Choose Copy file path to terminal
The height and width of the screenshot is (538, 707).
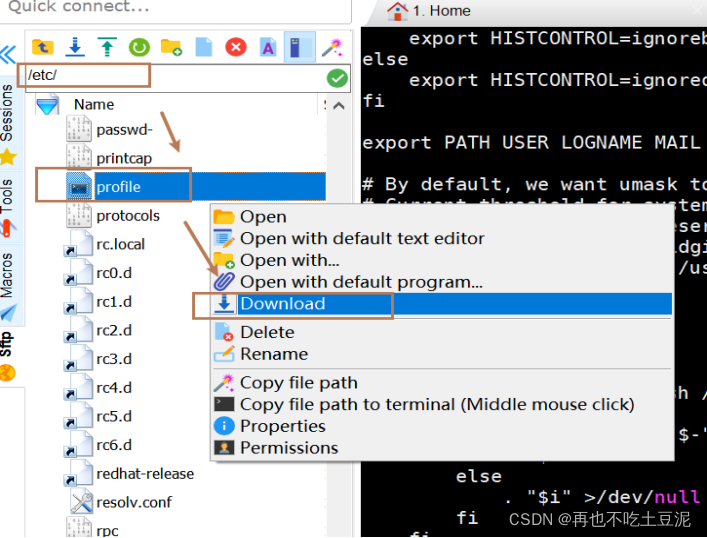(x=442, y=405)
